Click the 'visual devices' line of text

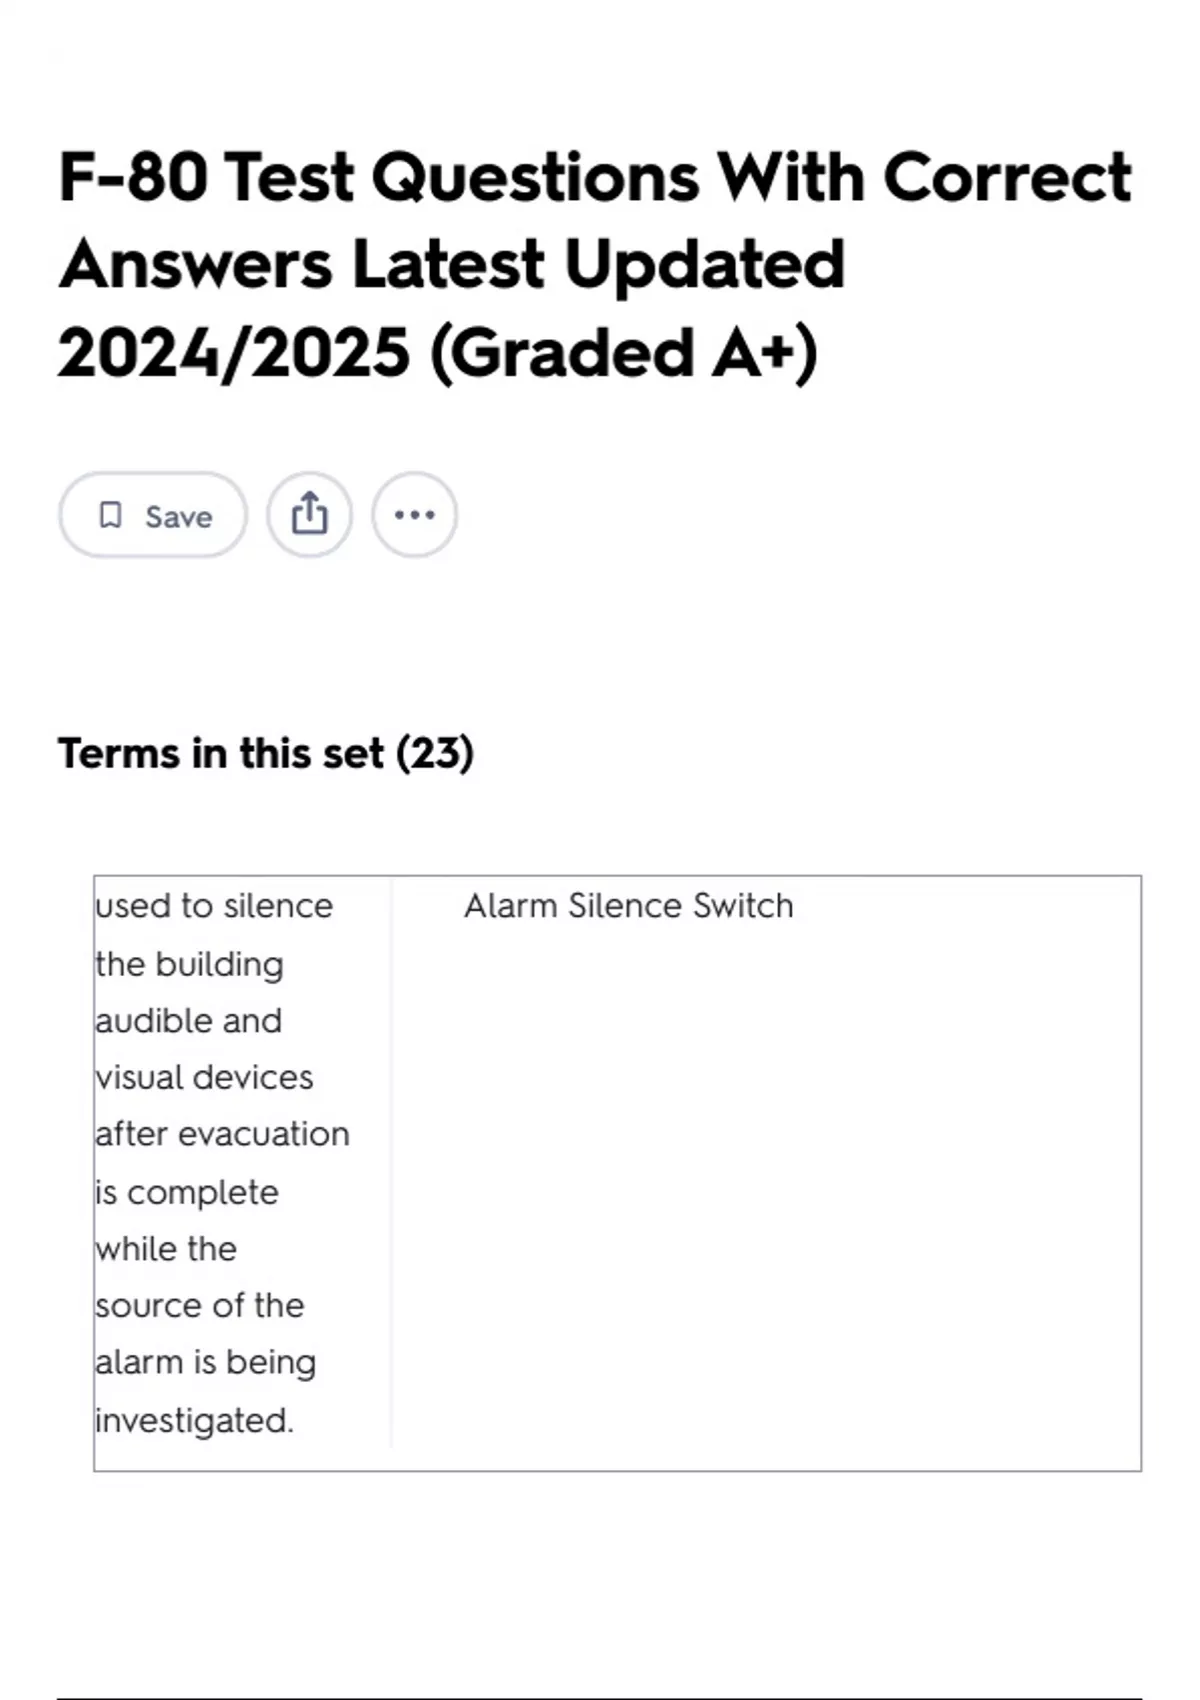[x=204, y=1078]
